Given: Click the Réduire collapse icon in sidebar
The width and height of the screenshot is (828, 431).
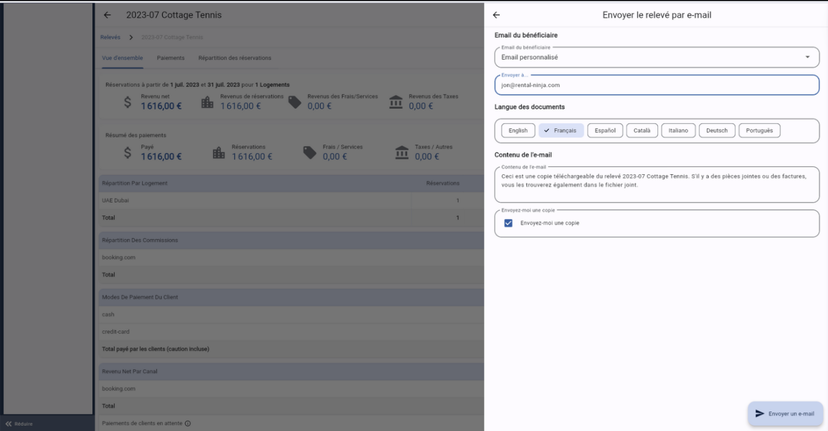Looking at the screenshot, I should click(x=9, y=423).
